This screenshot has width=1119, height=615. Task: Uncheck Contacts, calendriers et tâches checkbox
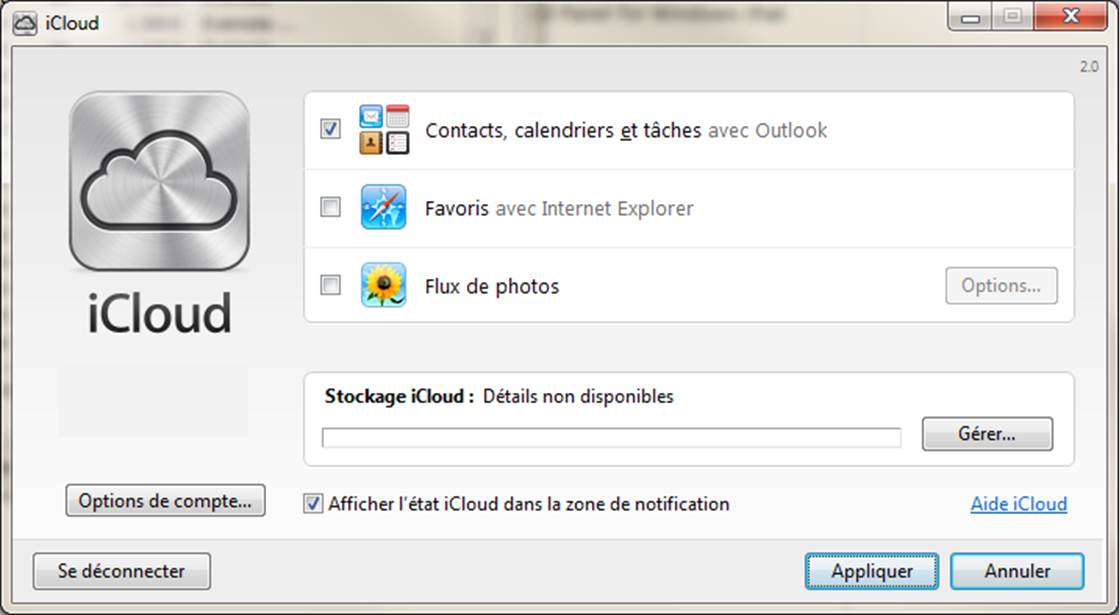tap(331, 130)
